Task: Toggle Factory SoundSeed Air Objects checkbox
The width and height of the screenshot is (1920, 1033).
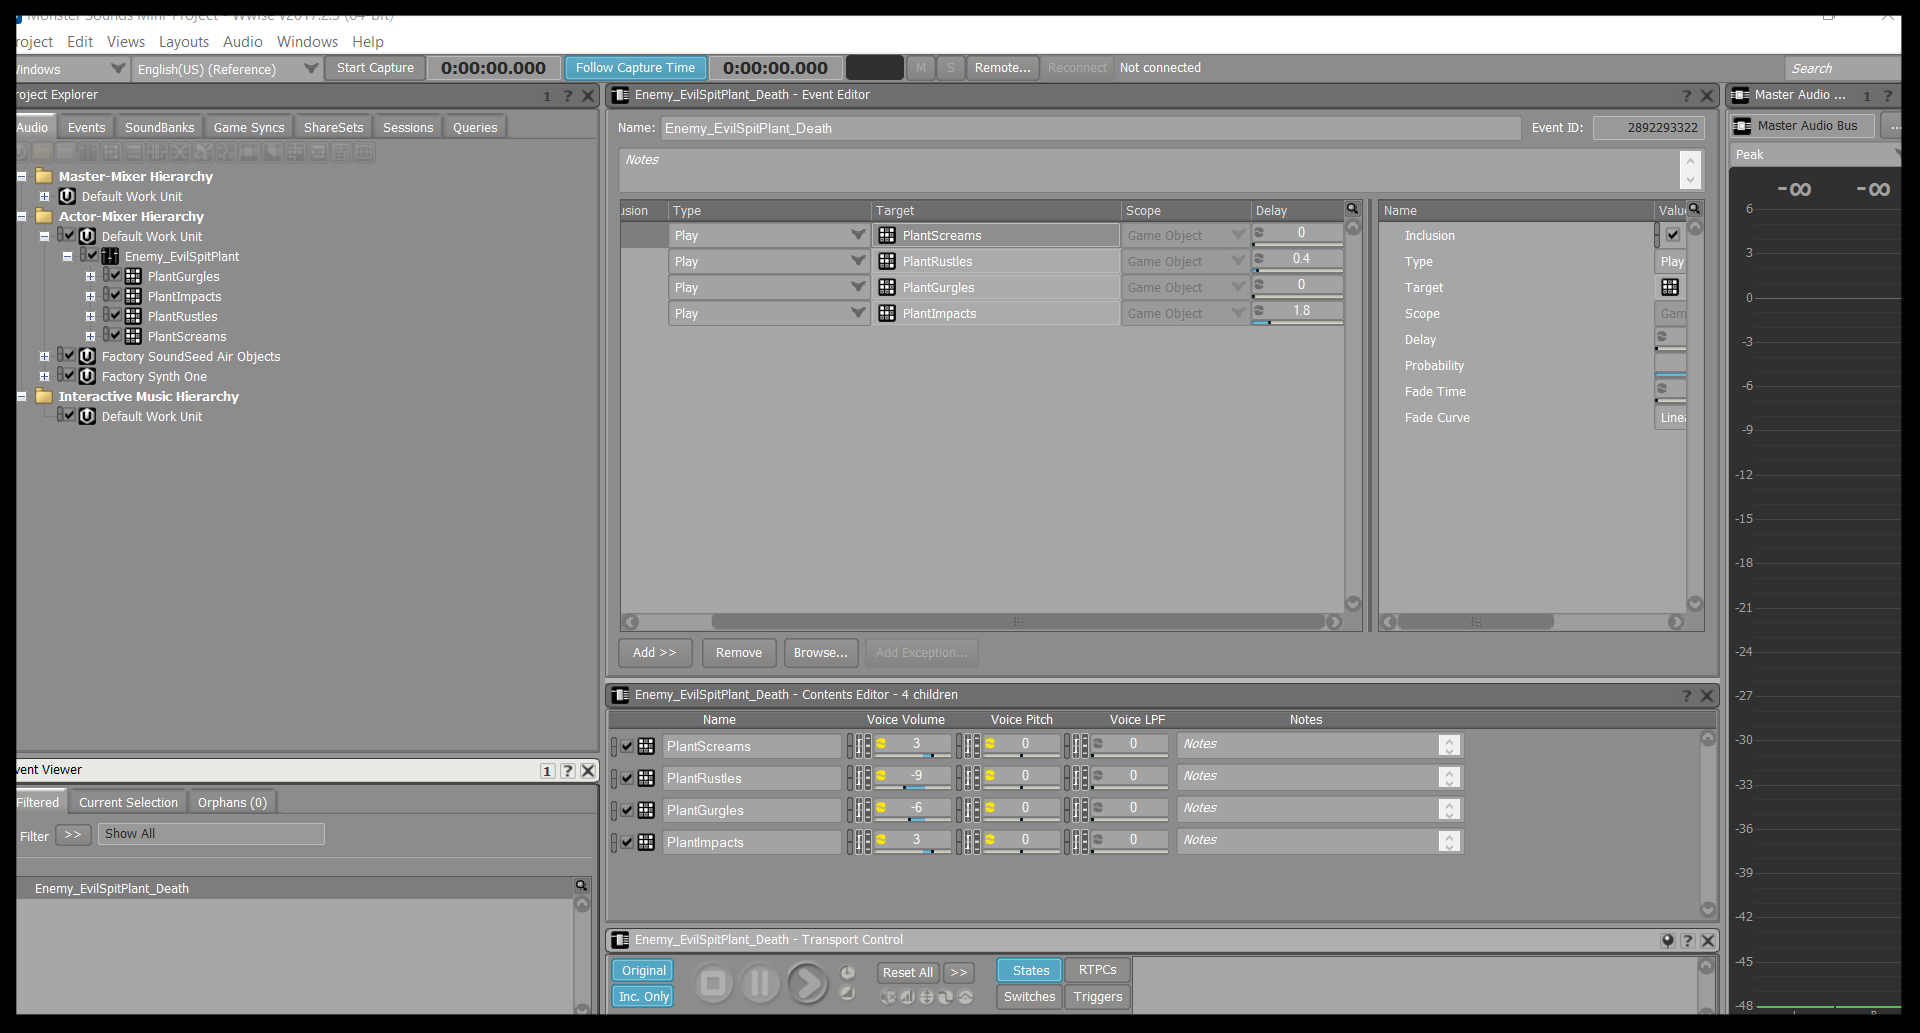Action: [x=70, y=355]
